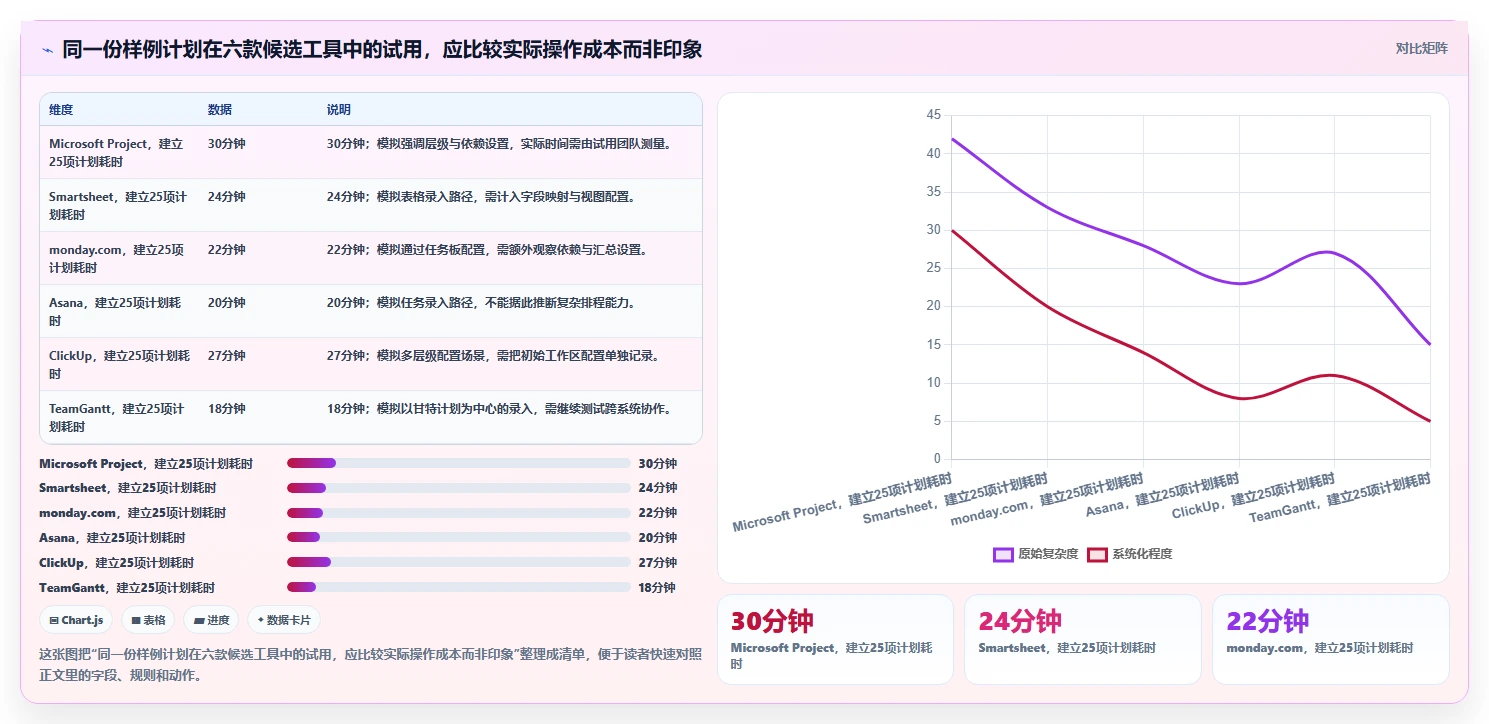This screenshot has width=1489, height=724.
Task: Click the Microsoft Project progress list label
Action: click(146, 464)
